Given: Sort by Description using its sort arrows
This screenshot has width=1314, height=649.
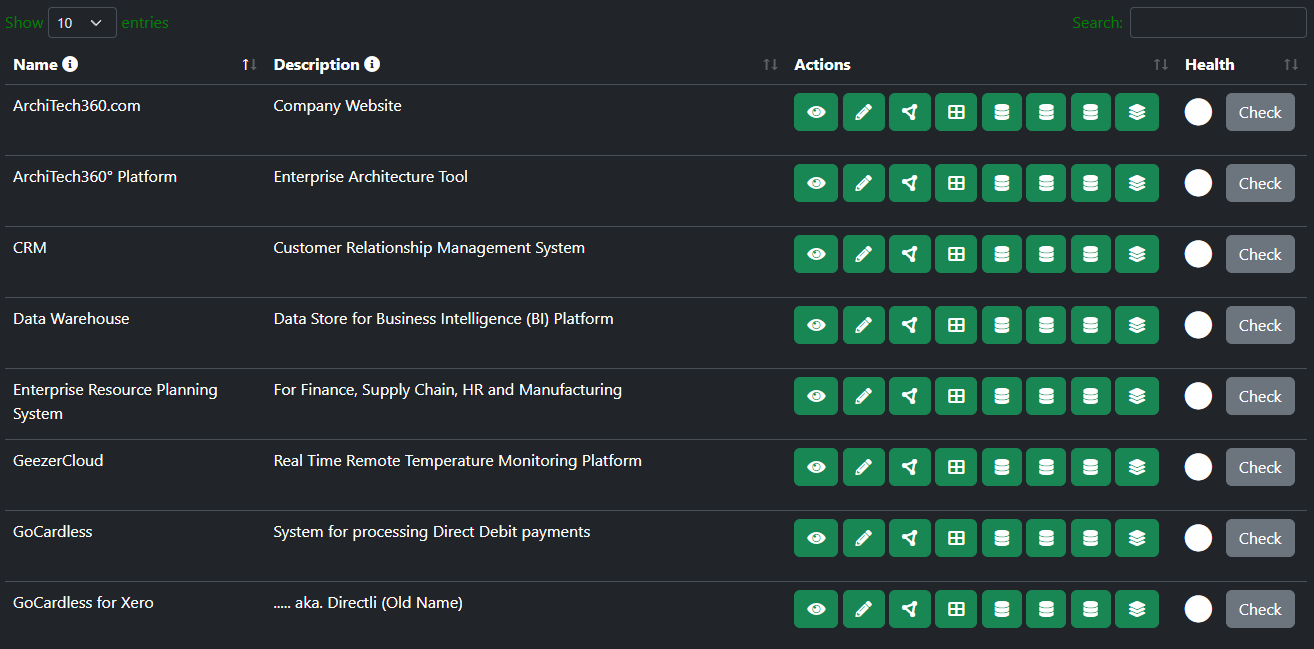Looking at the screenshot, I should [770, 64].
